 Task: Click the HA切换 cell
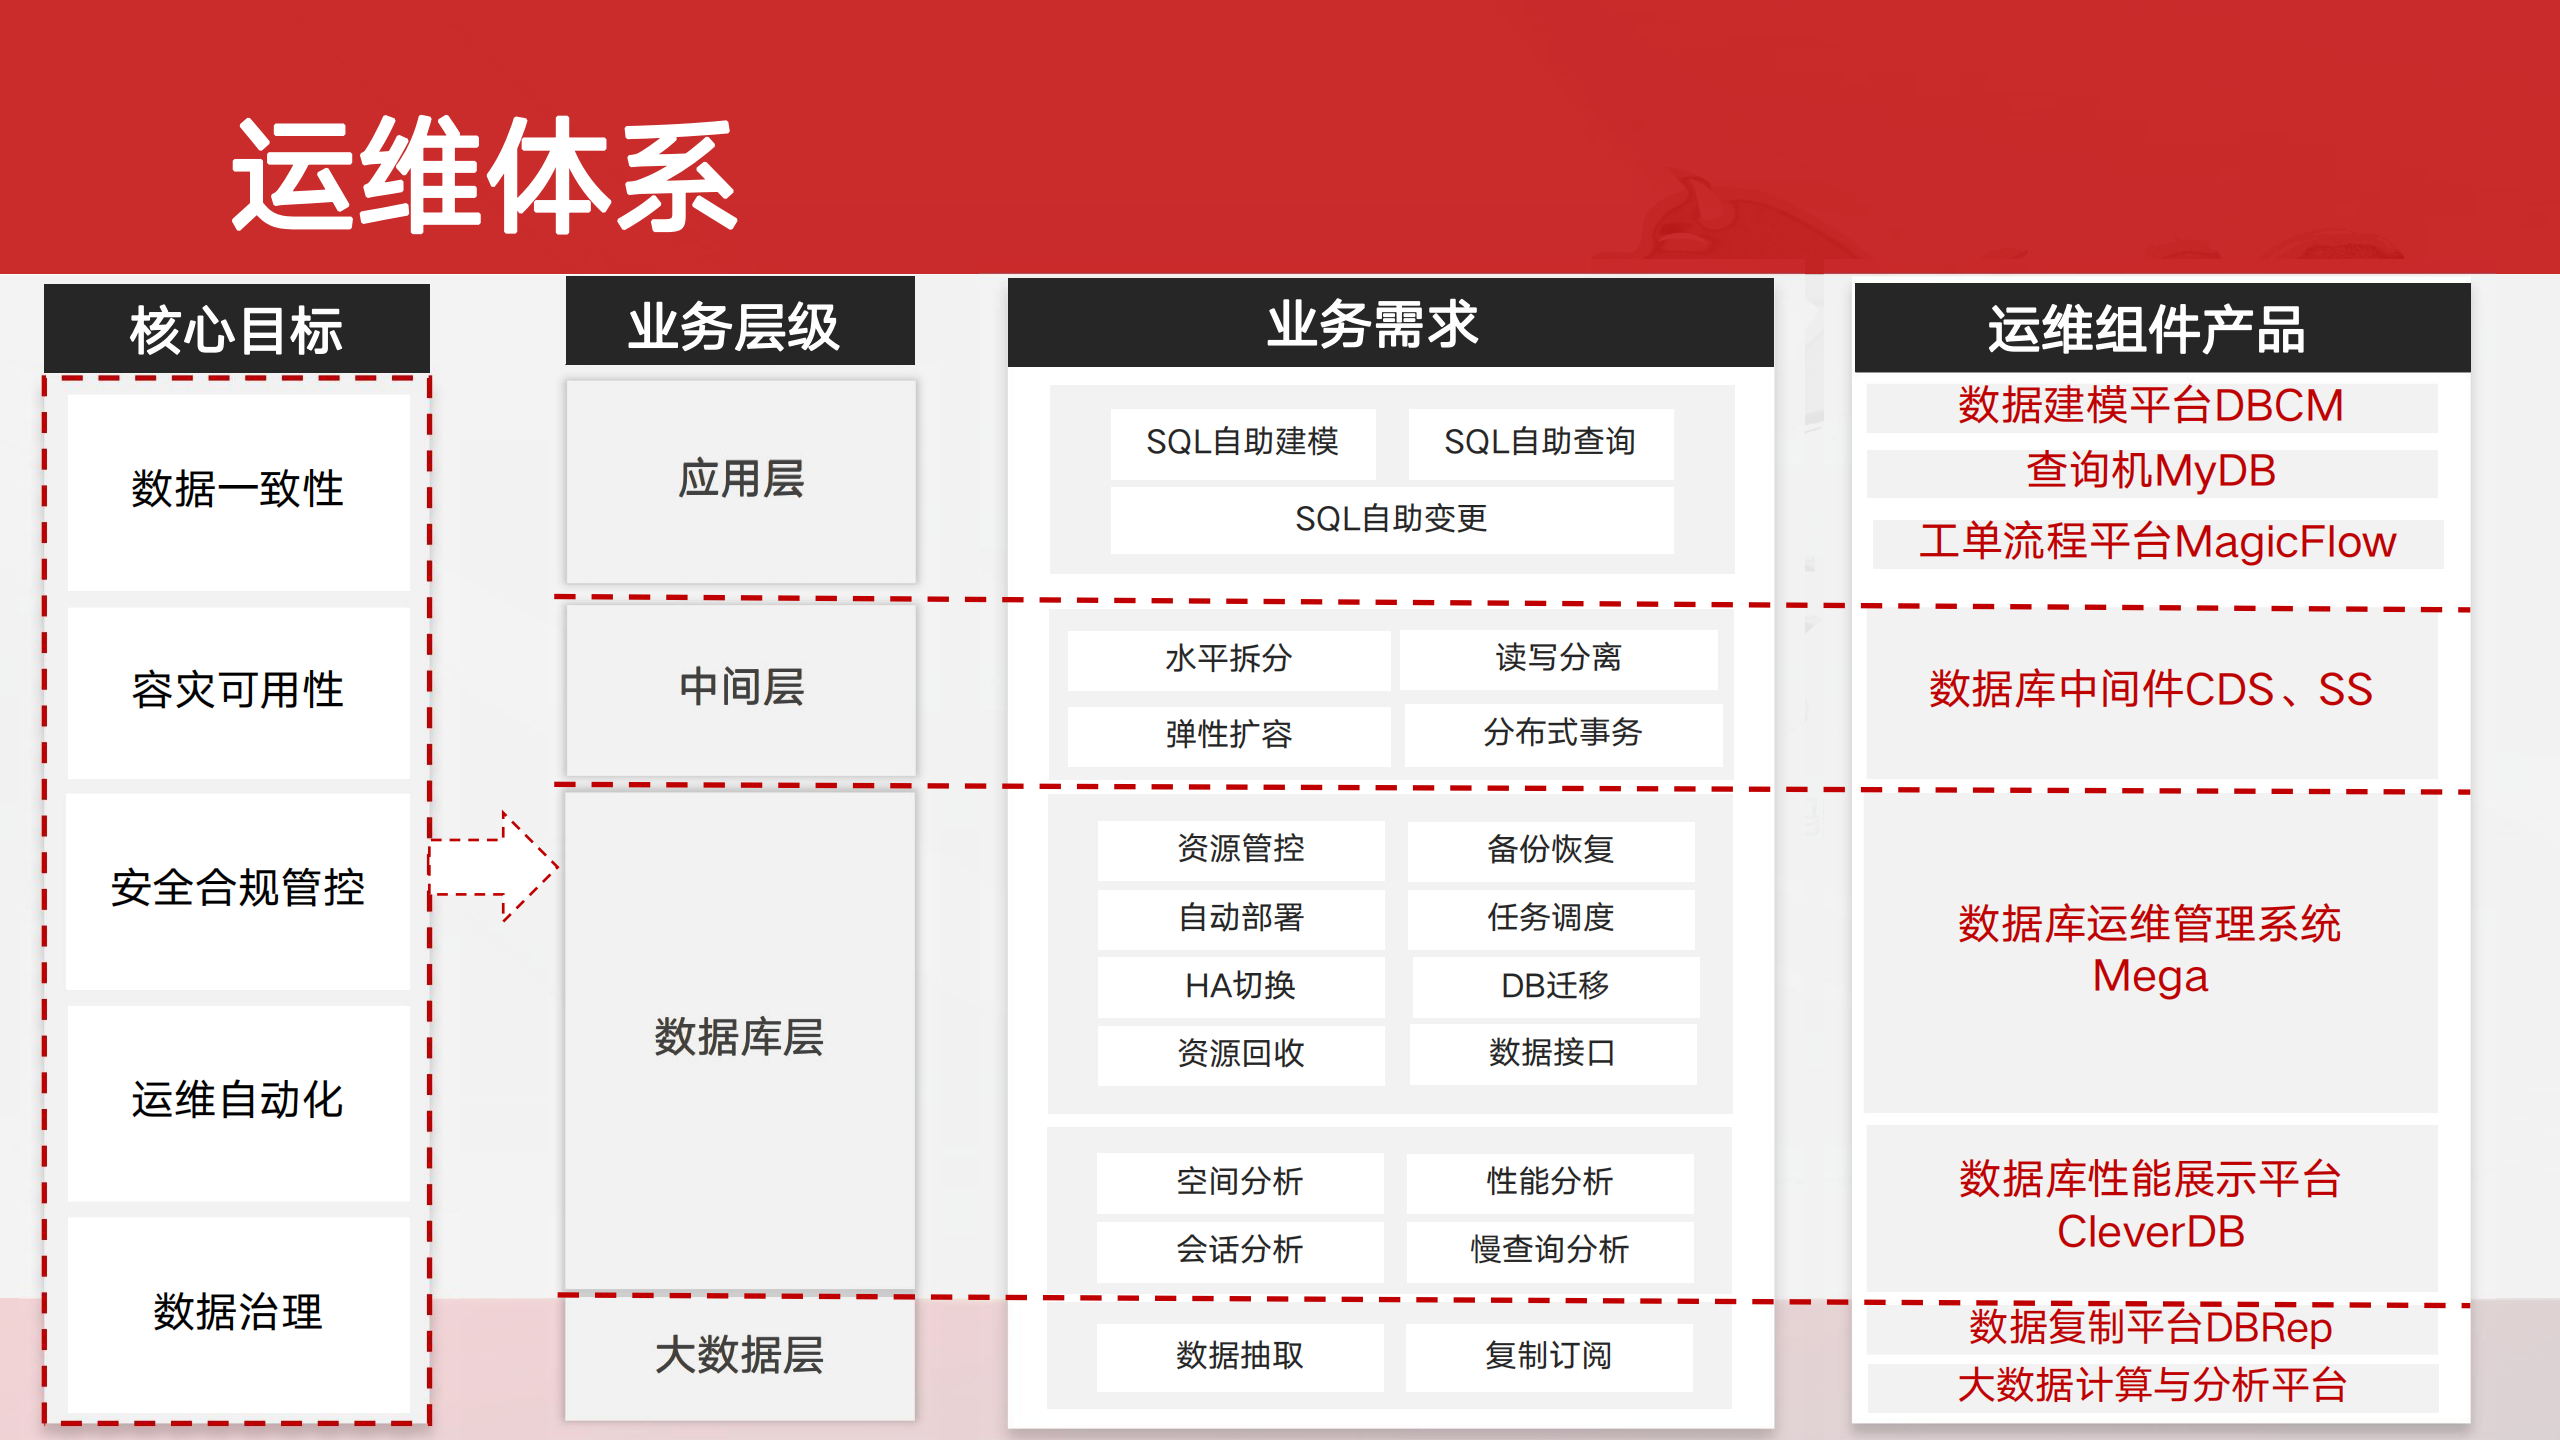click(x=1241, y=987)
